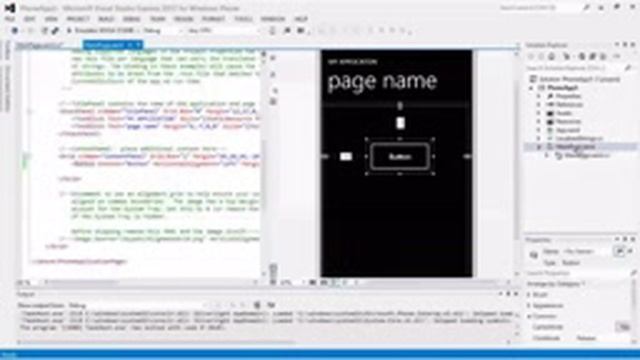The height and width of the screenshot is (360, 640).
Task: Expand the Properties folder in Solution Explorer
Action: click(539, 96)
